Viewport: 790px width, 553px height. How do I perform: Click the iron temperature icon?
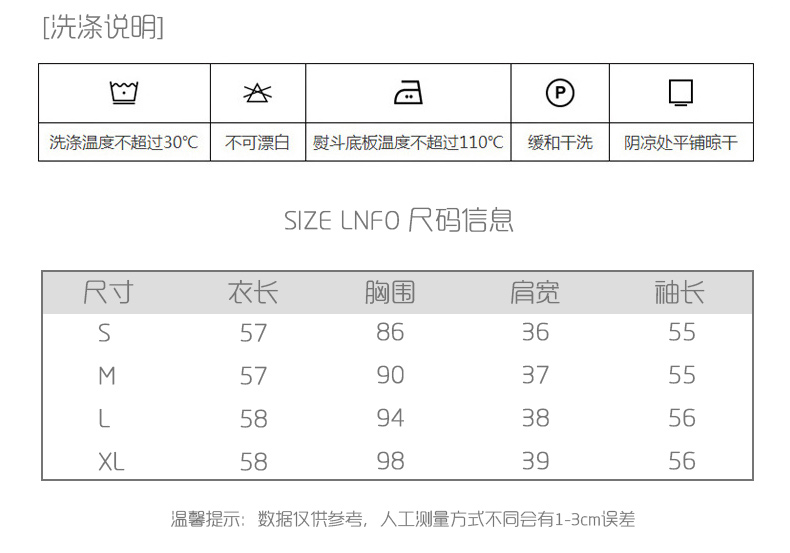click(x=408, y=94)
